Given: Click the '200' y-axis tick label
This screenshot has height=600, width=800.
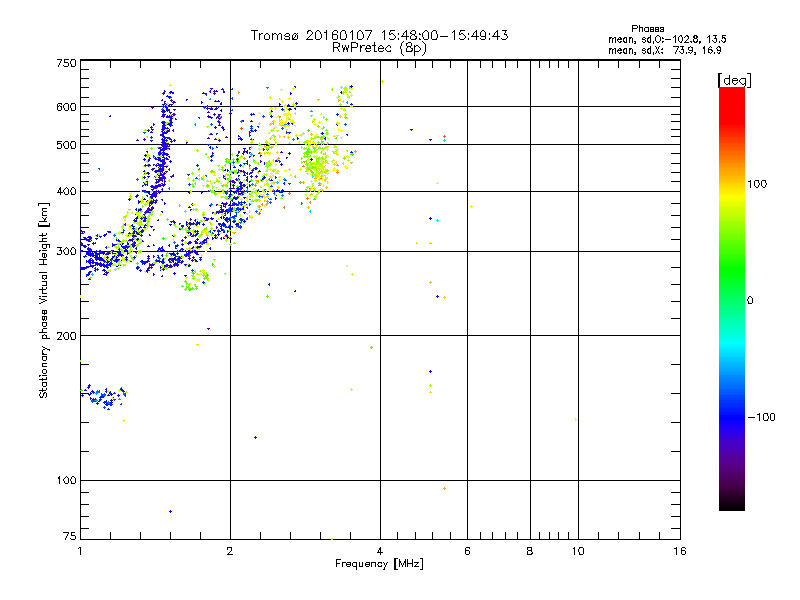Looking at the screenshot, I should (x=66, y=336).
